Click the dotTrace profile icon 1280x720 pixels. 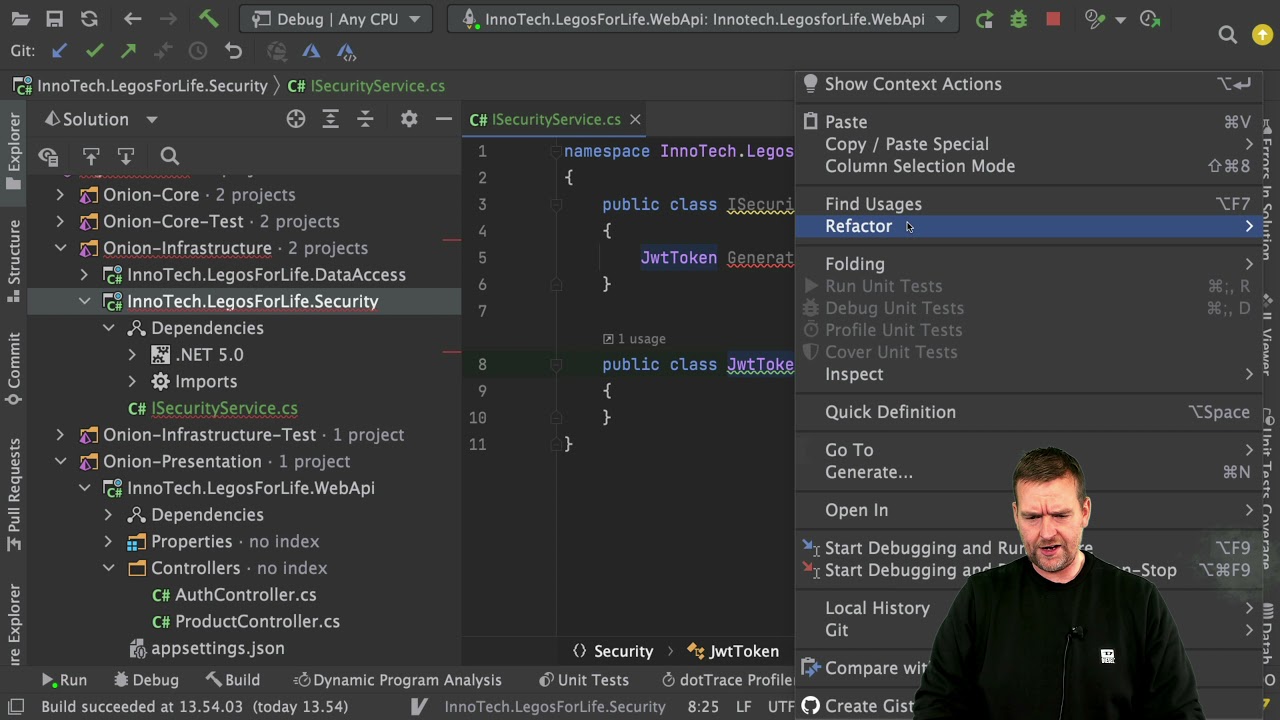pos(1095,19)
